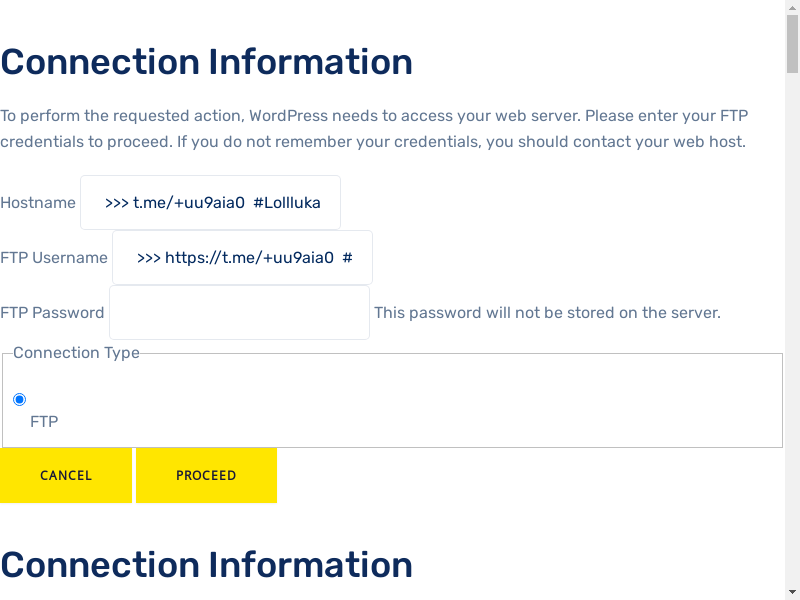The image size is (800, 600).
Task: Select the FTP connection type radio button
Action: click(20, 400)
